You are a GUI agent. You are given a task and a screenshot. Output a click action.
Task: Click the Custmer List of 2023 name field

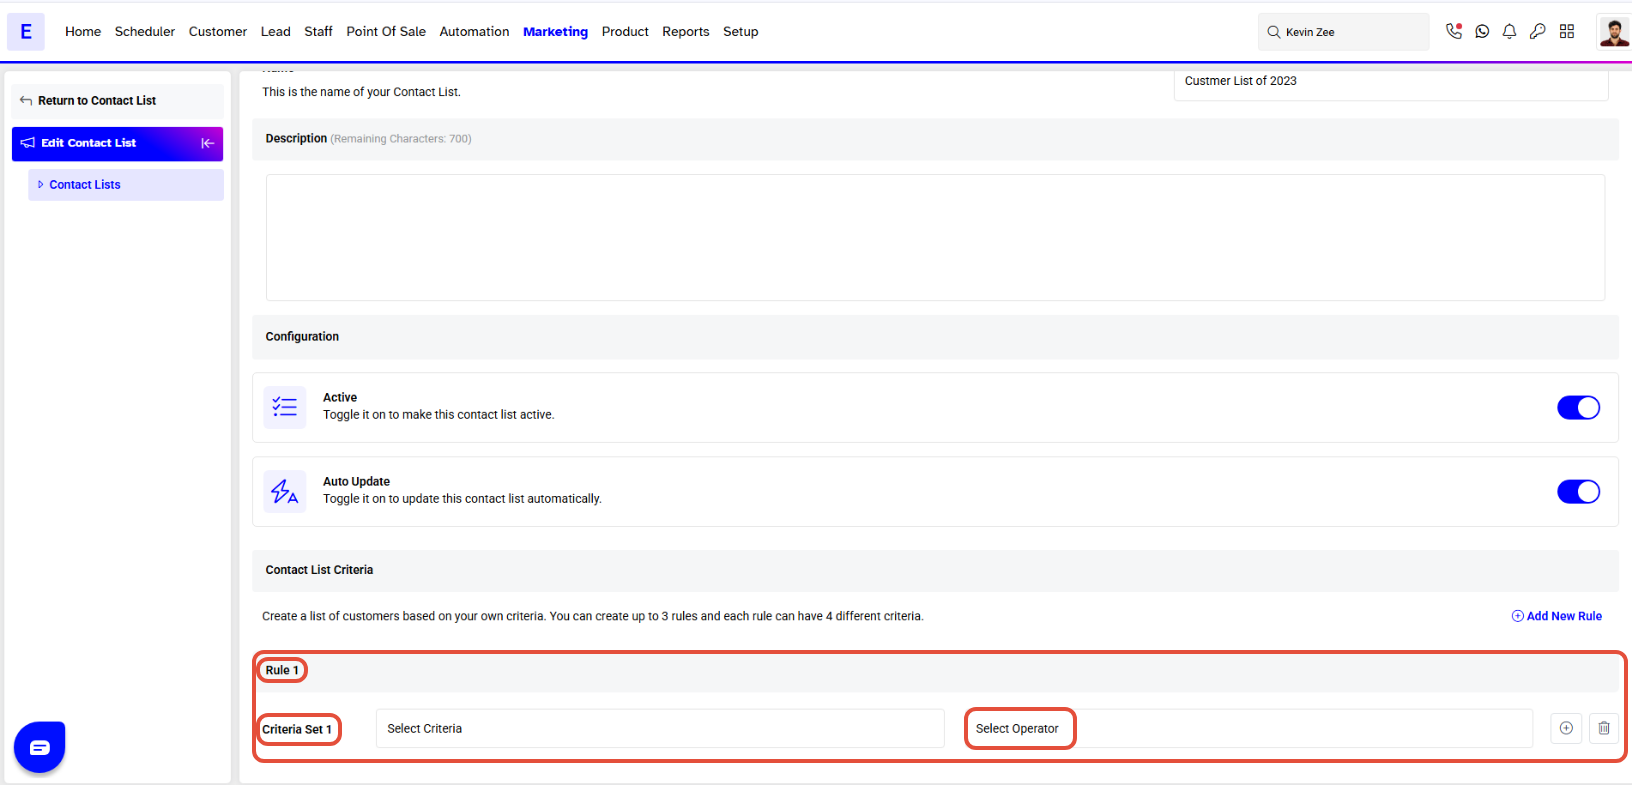1391,83
